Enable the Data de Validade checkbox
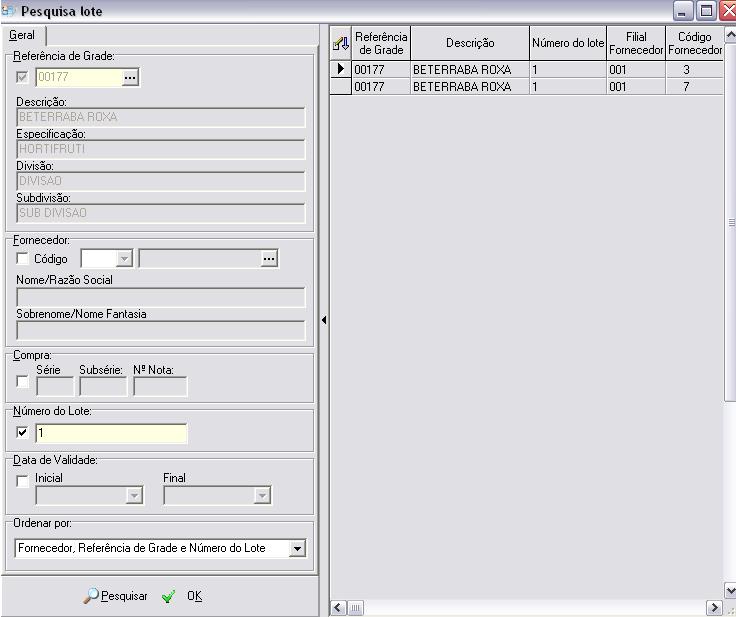 [x=23, y=481]
